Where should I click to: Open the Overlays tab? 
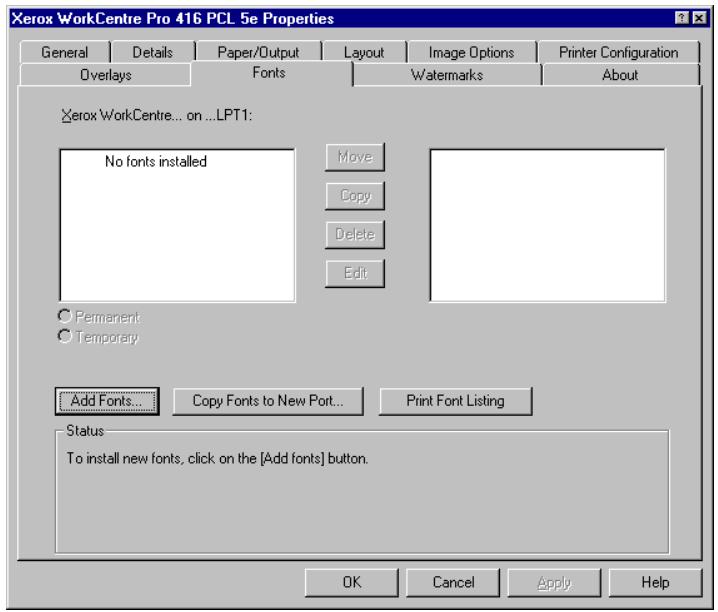106,75
